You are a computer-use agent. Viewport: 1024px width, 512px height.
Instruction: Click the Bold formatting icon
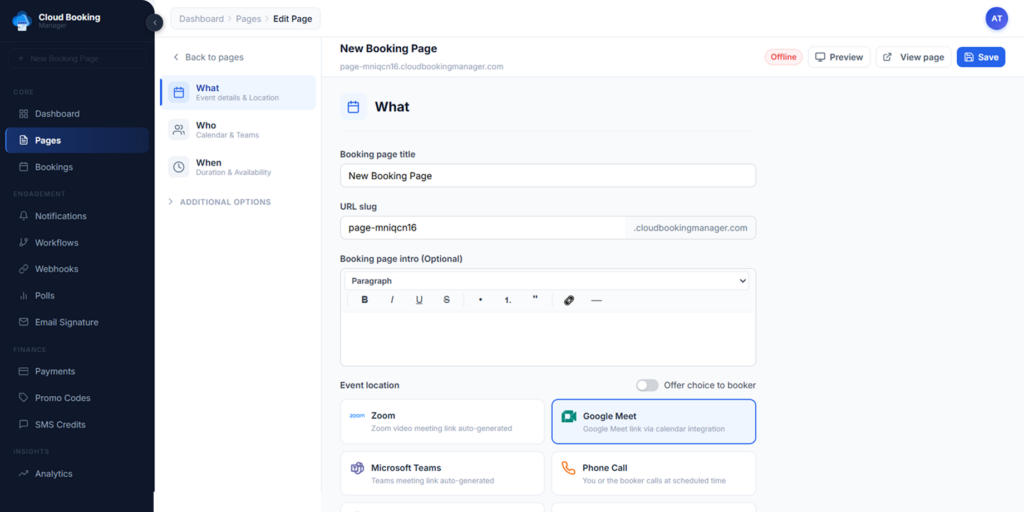tap(365, 300)
